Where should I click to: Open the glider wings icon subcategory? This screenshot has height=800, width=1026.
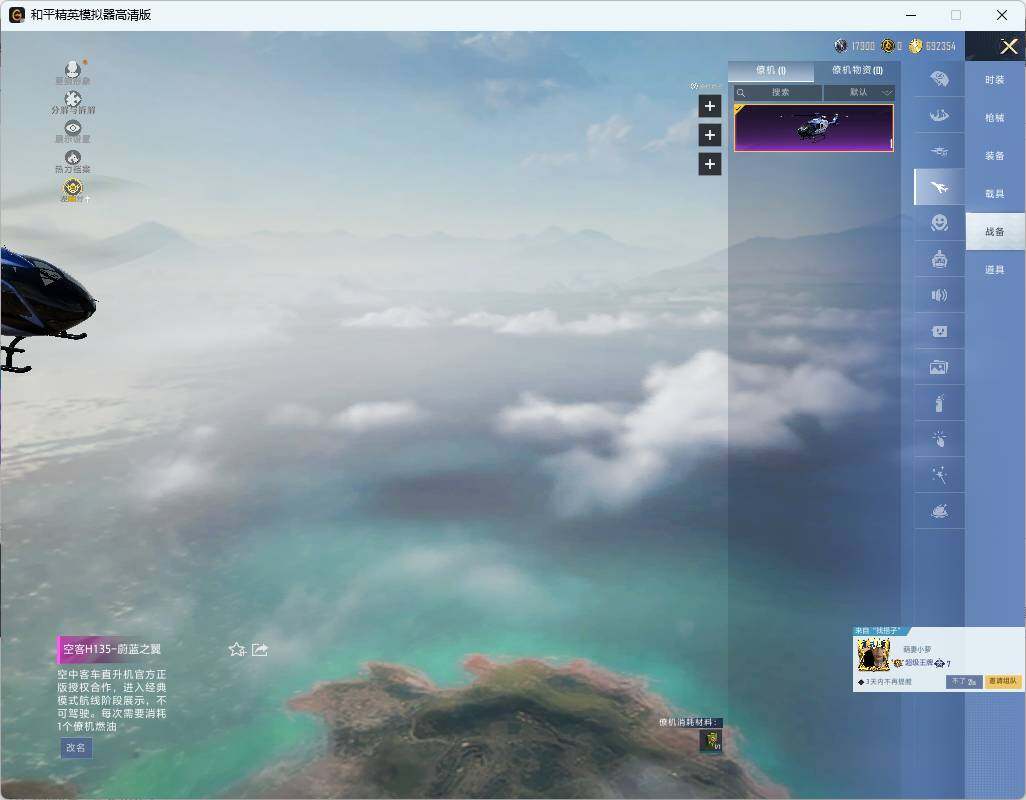(x=939, y=115)
